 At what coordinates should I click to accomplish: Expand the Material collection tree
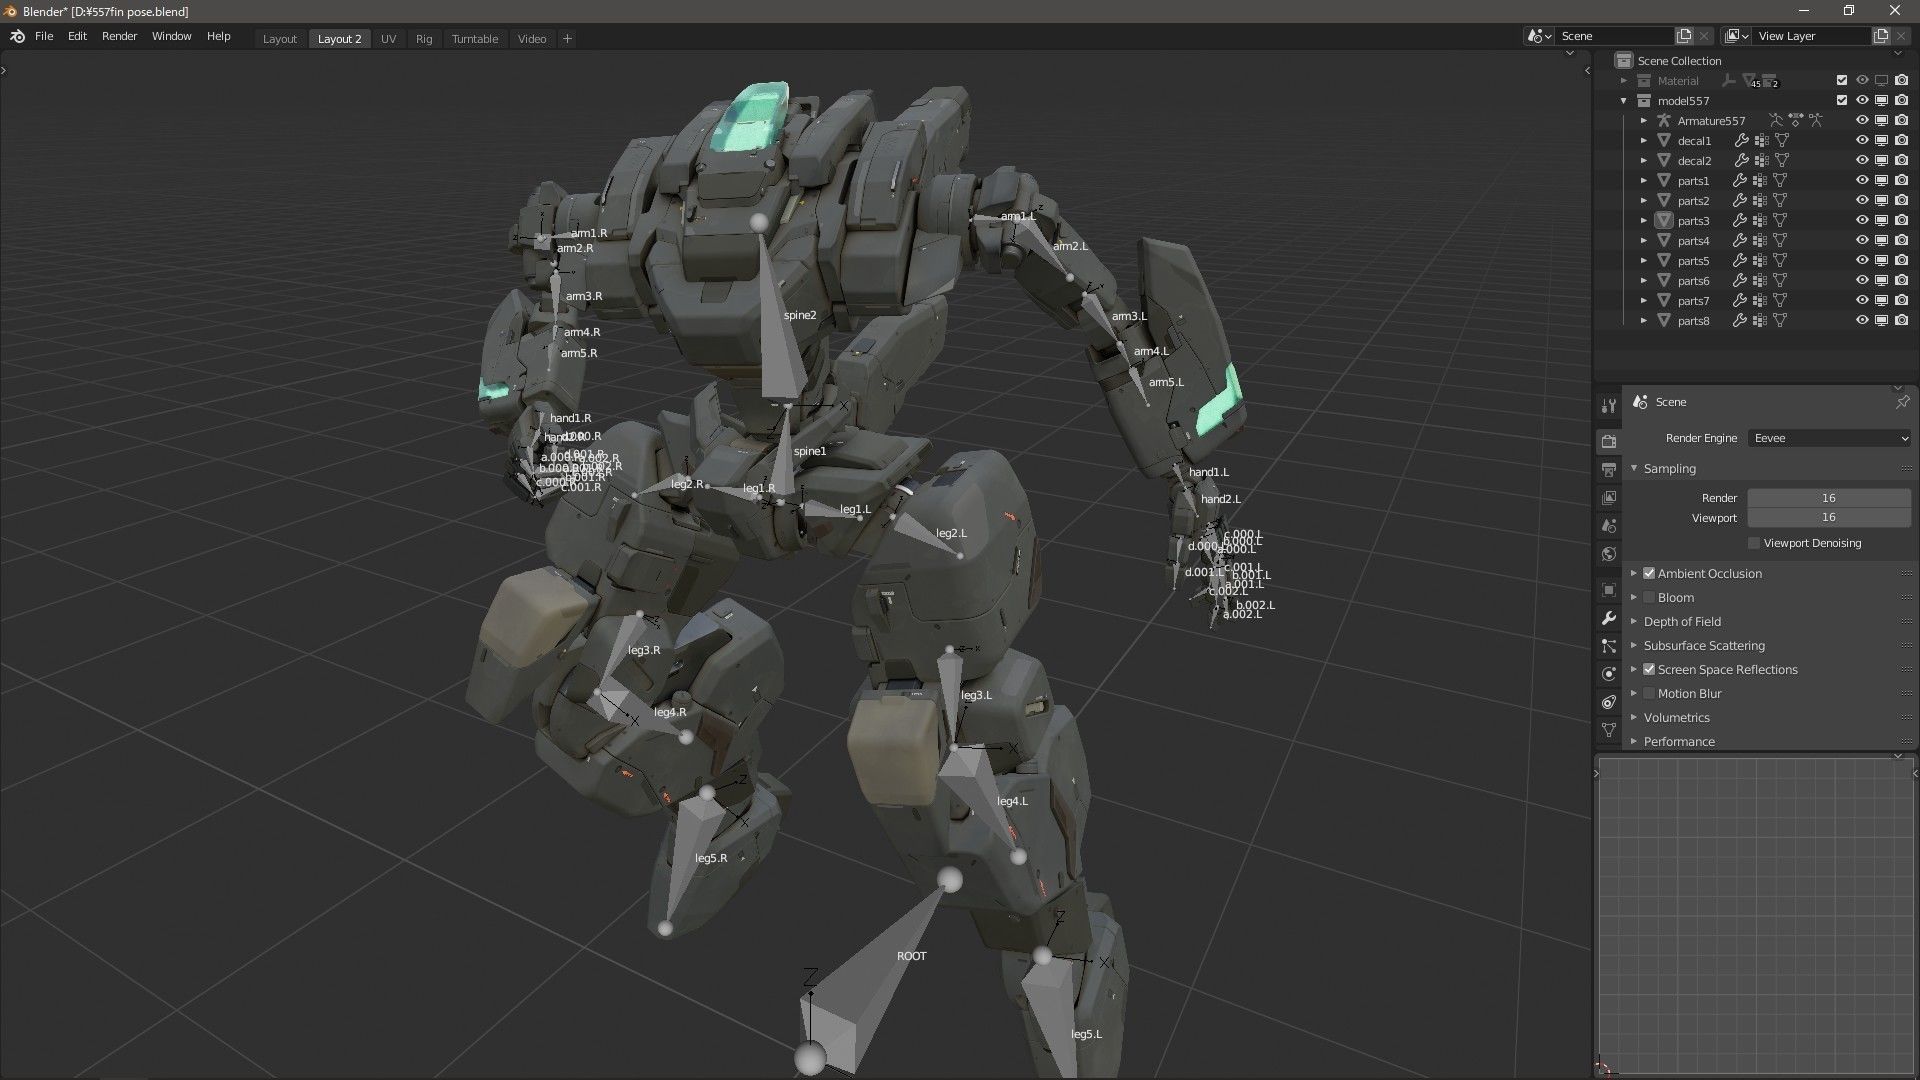point(1624,81)
